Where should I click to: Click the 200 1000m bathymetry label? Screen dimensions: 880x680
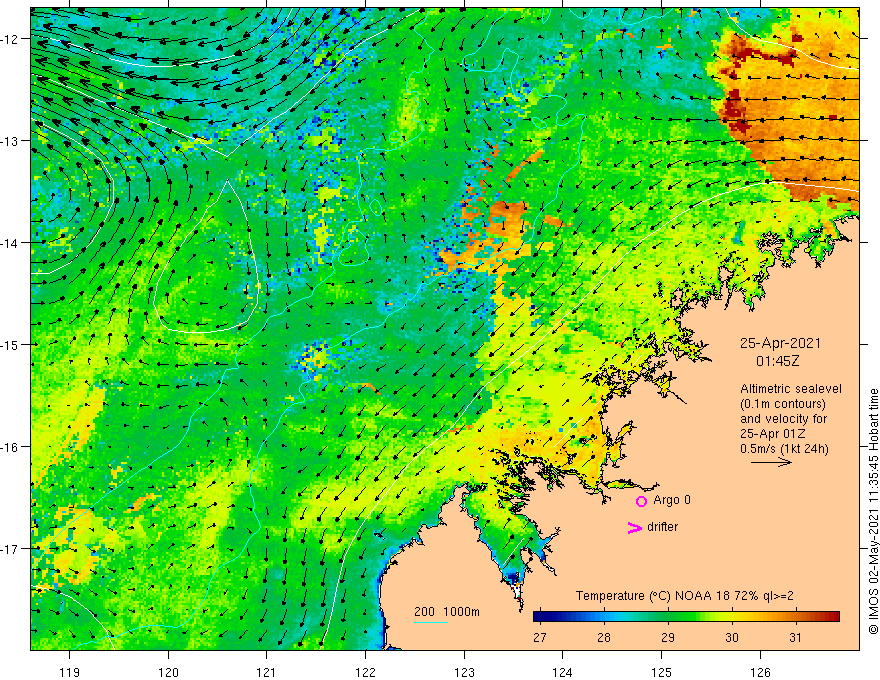(x=447, y=612)
